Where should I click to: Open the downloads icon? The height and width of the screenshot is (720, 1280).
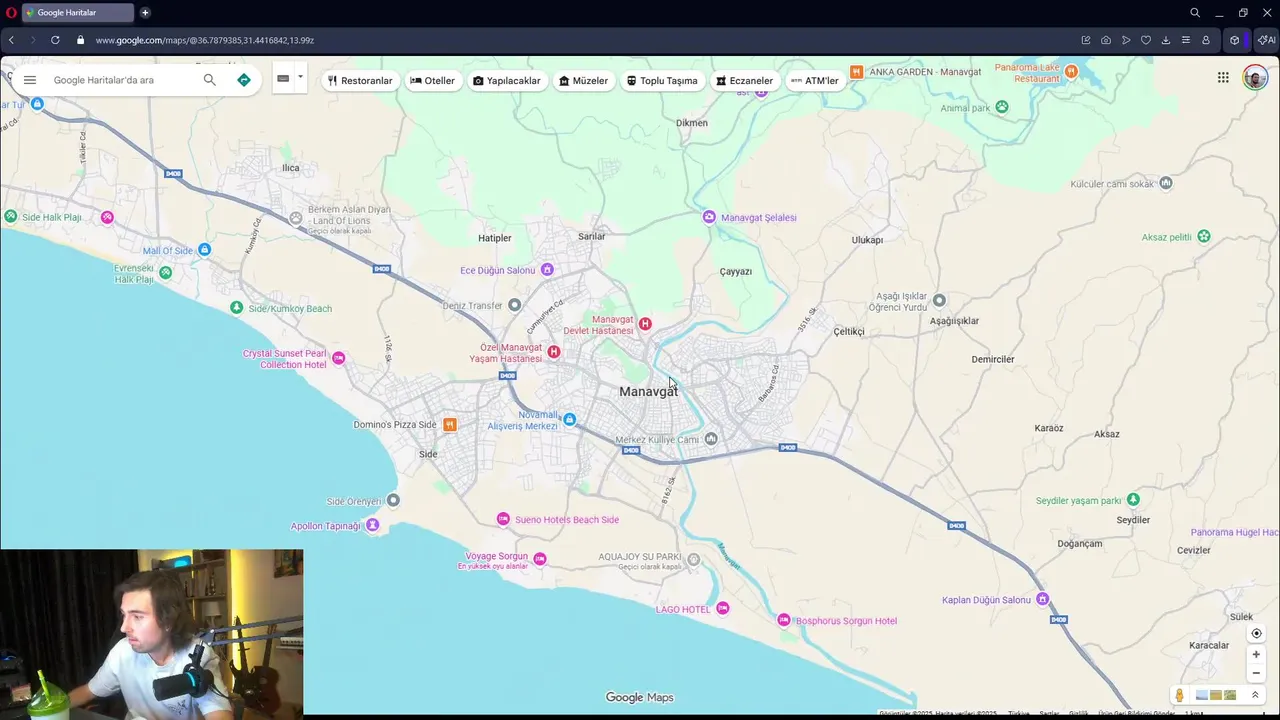(x=1166, y=40)
